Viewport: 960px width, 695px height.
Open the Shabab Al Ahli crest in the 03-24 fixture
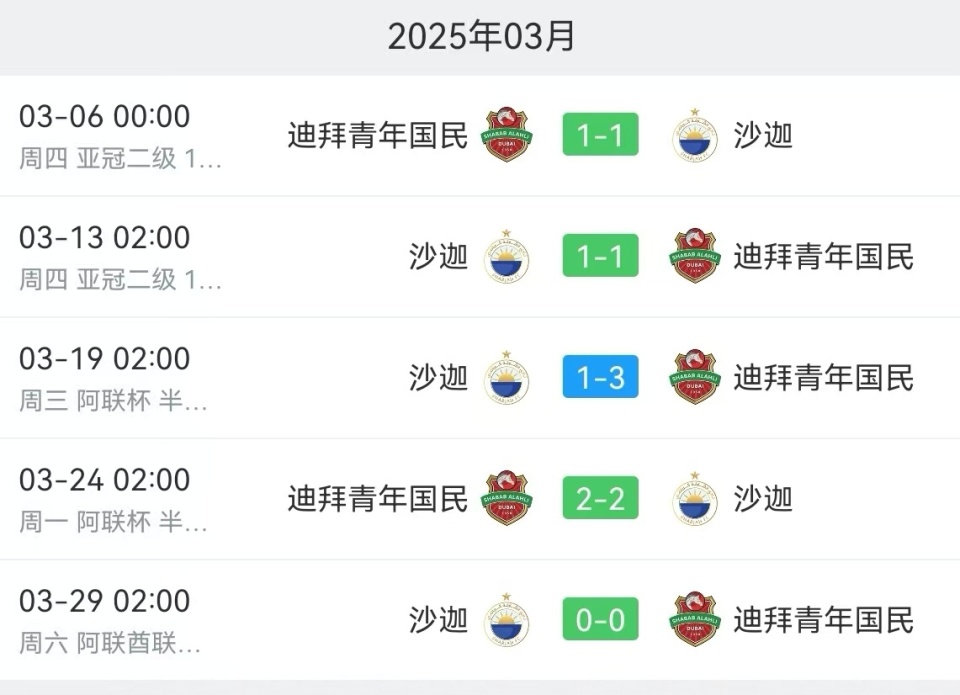(x=505, y=499)
